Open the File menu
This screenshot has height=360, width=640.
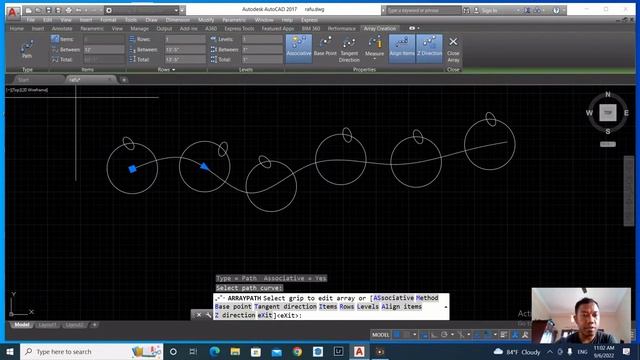click(31, 20)
